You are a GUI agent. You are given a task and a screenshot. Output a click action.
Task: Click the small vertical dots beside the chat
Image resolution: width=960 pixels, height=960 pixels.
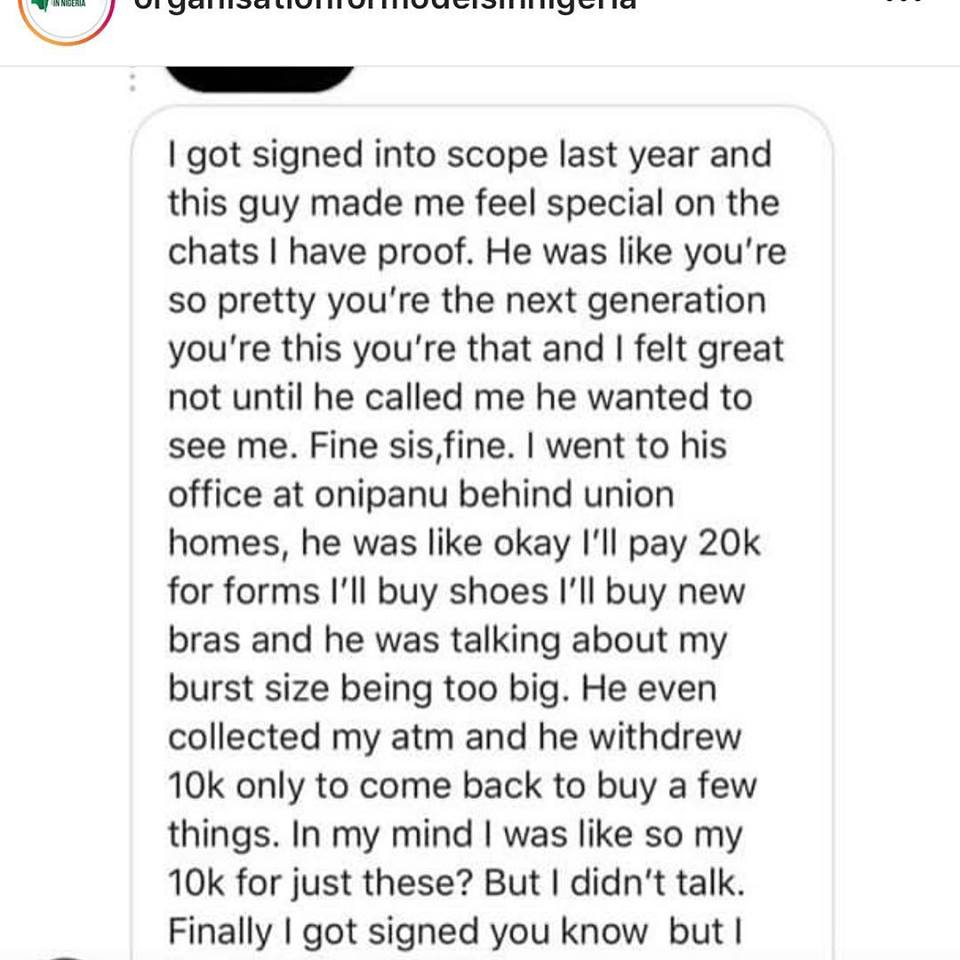131,82
